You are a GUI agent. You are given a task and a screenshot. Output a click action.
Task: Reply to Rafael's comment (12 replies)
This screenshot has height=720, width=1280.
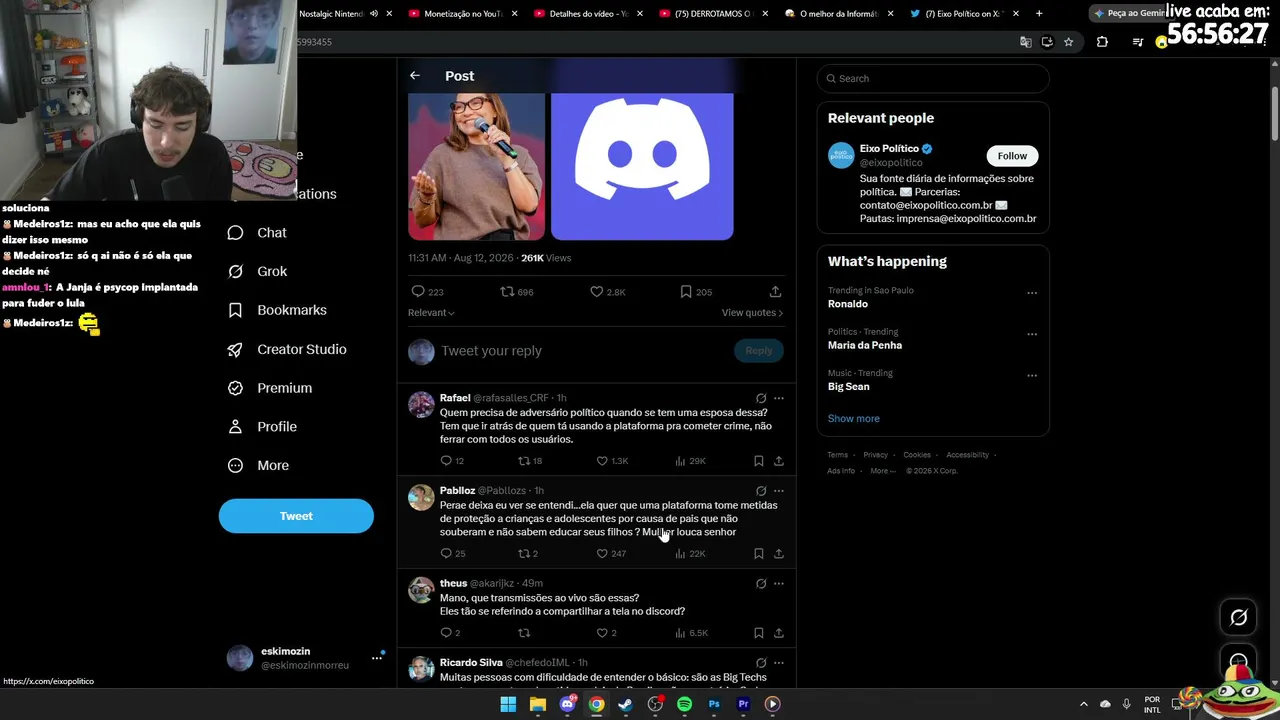446,461
